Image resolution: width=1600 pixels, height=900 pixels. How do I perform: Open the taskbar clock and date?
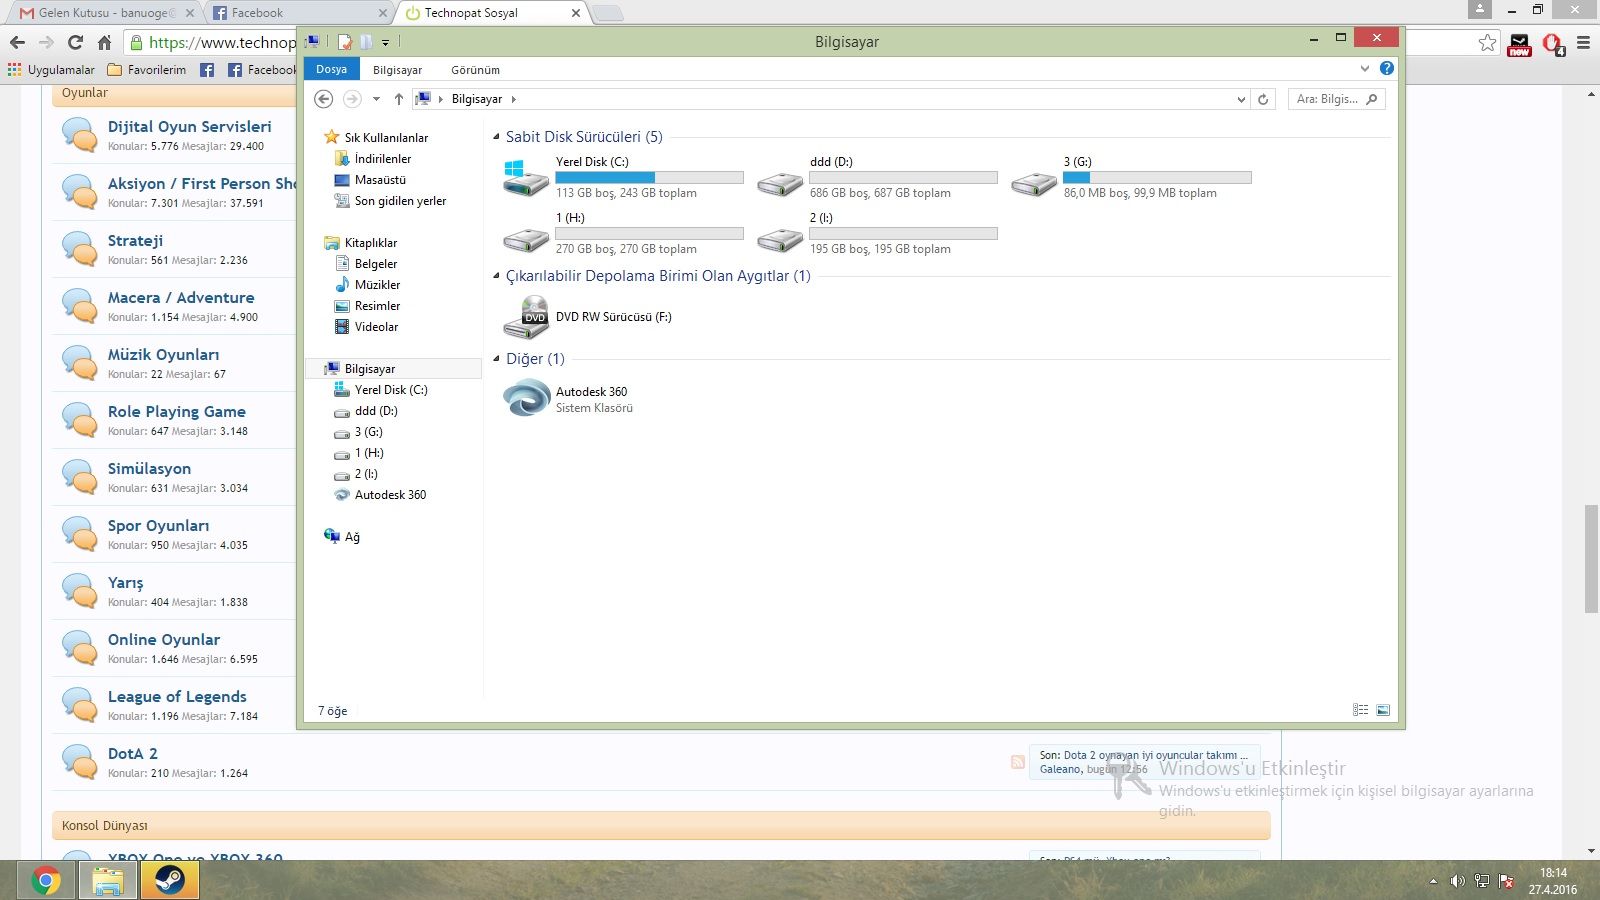pos(1553,881)
